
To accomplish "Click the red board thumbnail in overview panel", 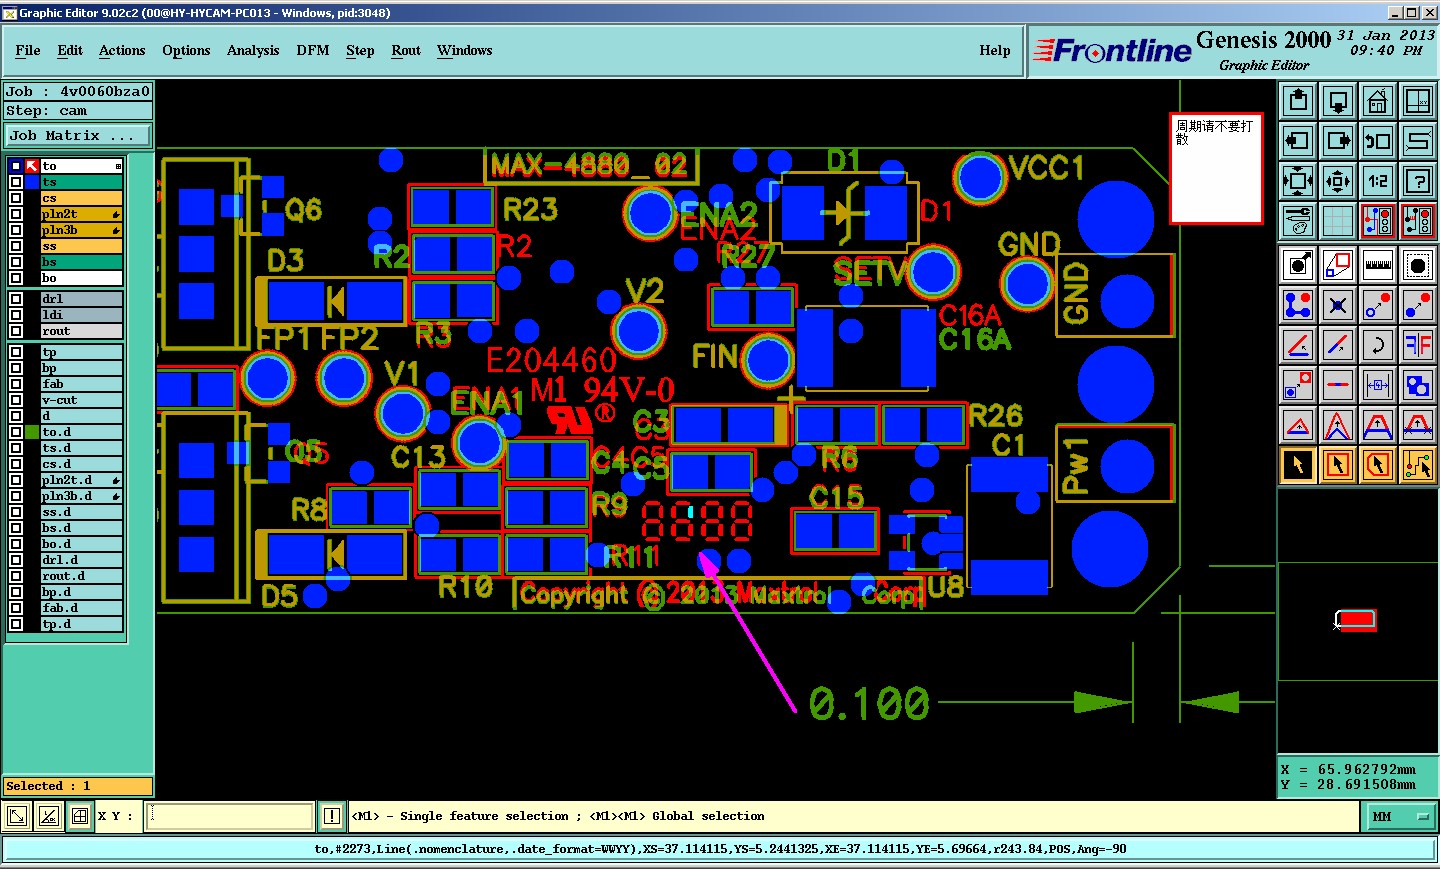I will pyautogui.click(x=1357, y=621).
